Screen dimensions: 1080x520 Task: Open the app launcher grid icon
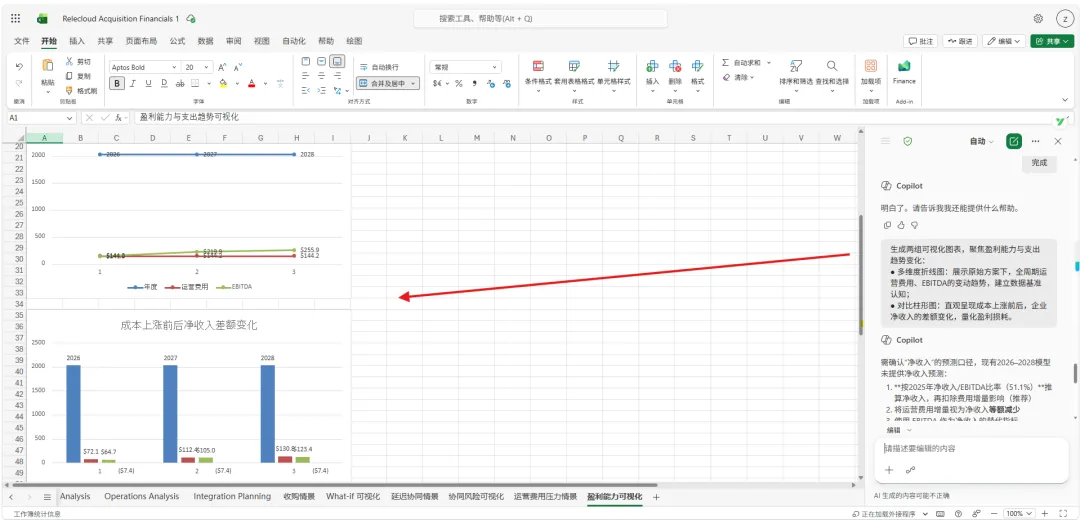(x=15, y=19)
